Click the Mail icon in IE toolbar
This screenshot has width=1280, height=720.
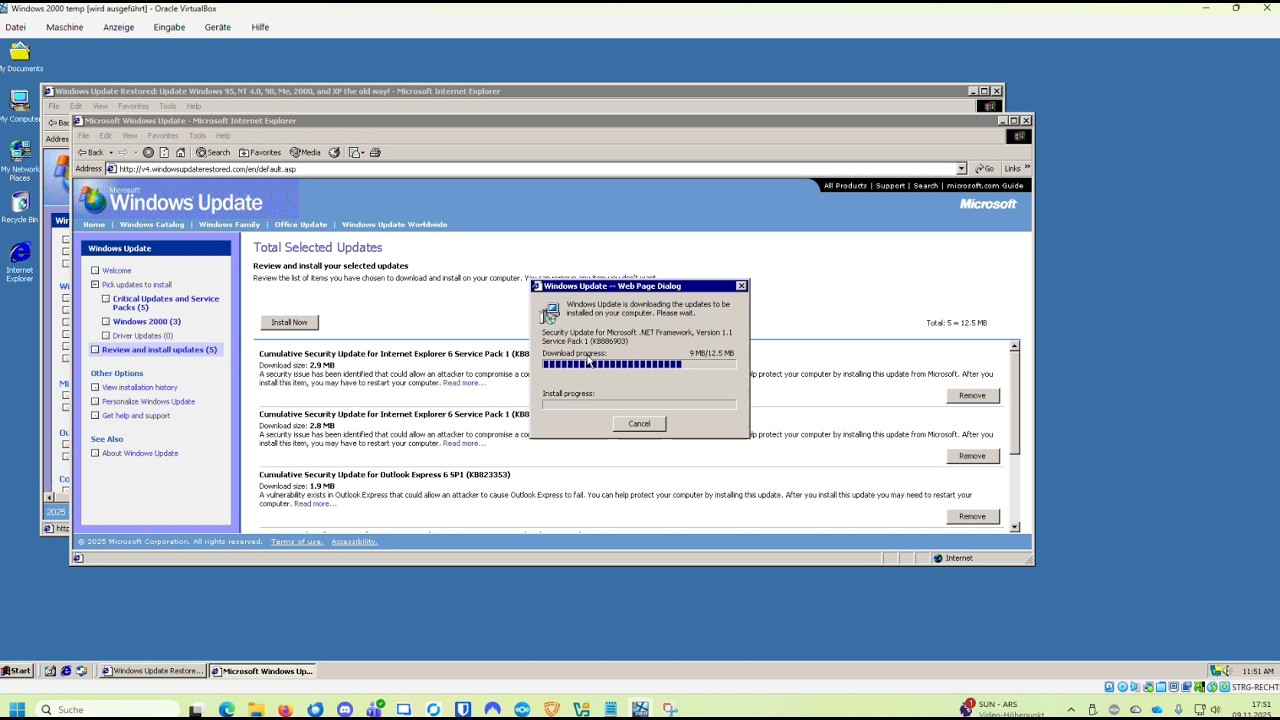click(354, 152)
